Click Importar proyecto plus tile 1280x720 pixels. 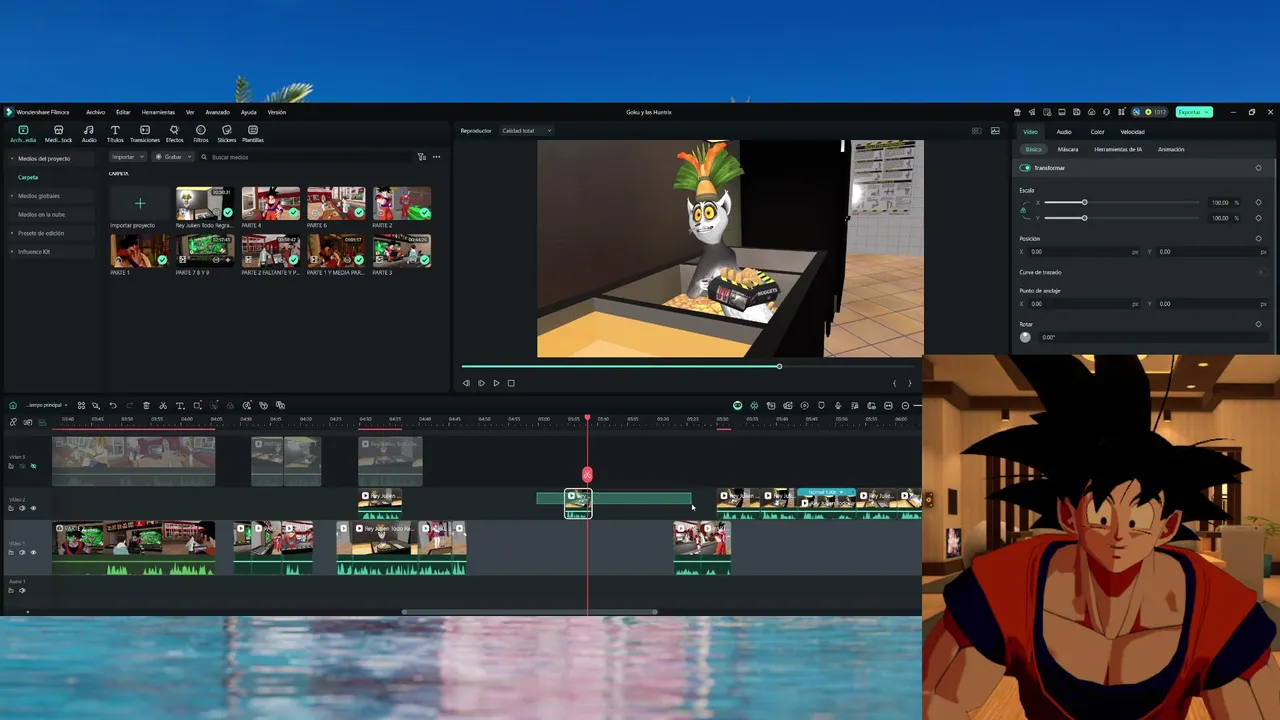[140, 204]
